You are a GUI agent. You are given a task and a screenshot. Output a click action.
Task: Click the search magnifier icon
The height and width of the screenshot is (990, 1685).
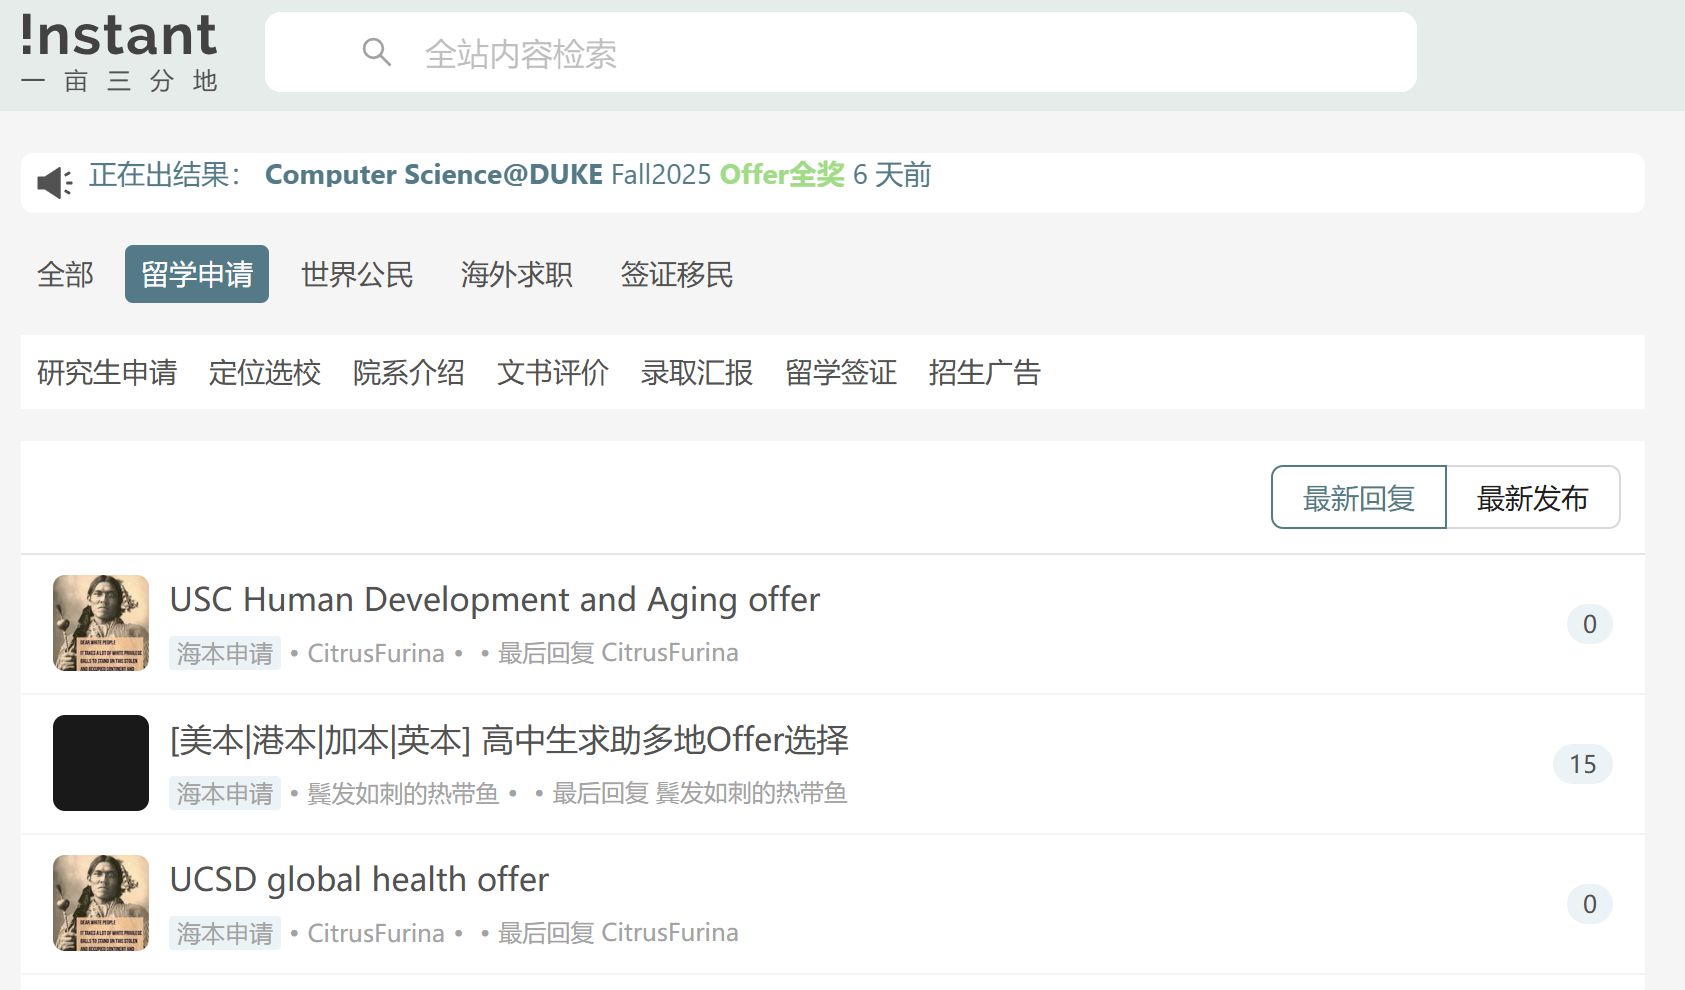tap(376, 52)
